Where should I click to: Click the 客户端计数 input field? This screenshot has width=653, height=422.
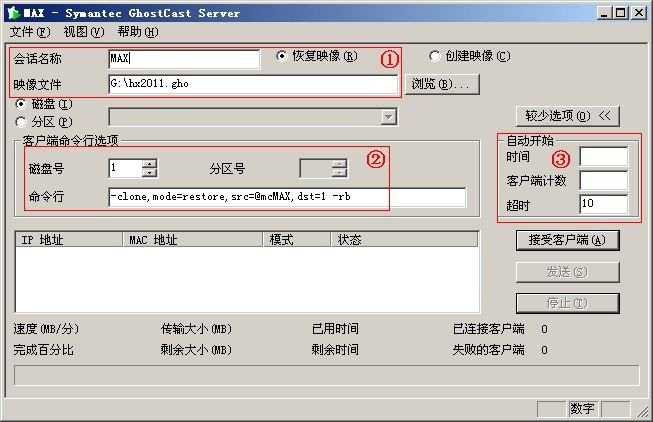pos(603,181)
